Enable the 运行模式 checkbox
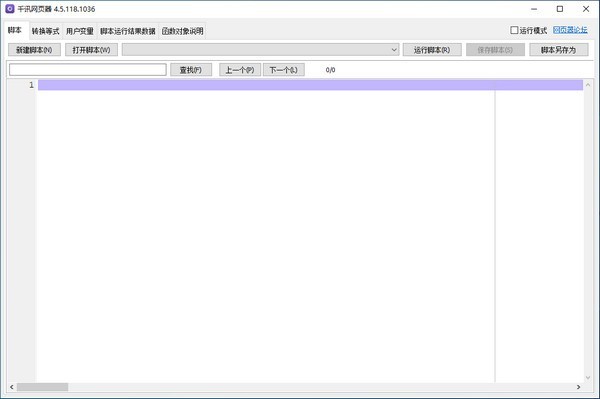Viewport: 600px width, 399px height. point(514,30)
